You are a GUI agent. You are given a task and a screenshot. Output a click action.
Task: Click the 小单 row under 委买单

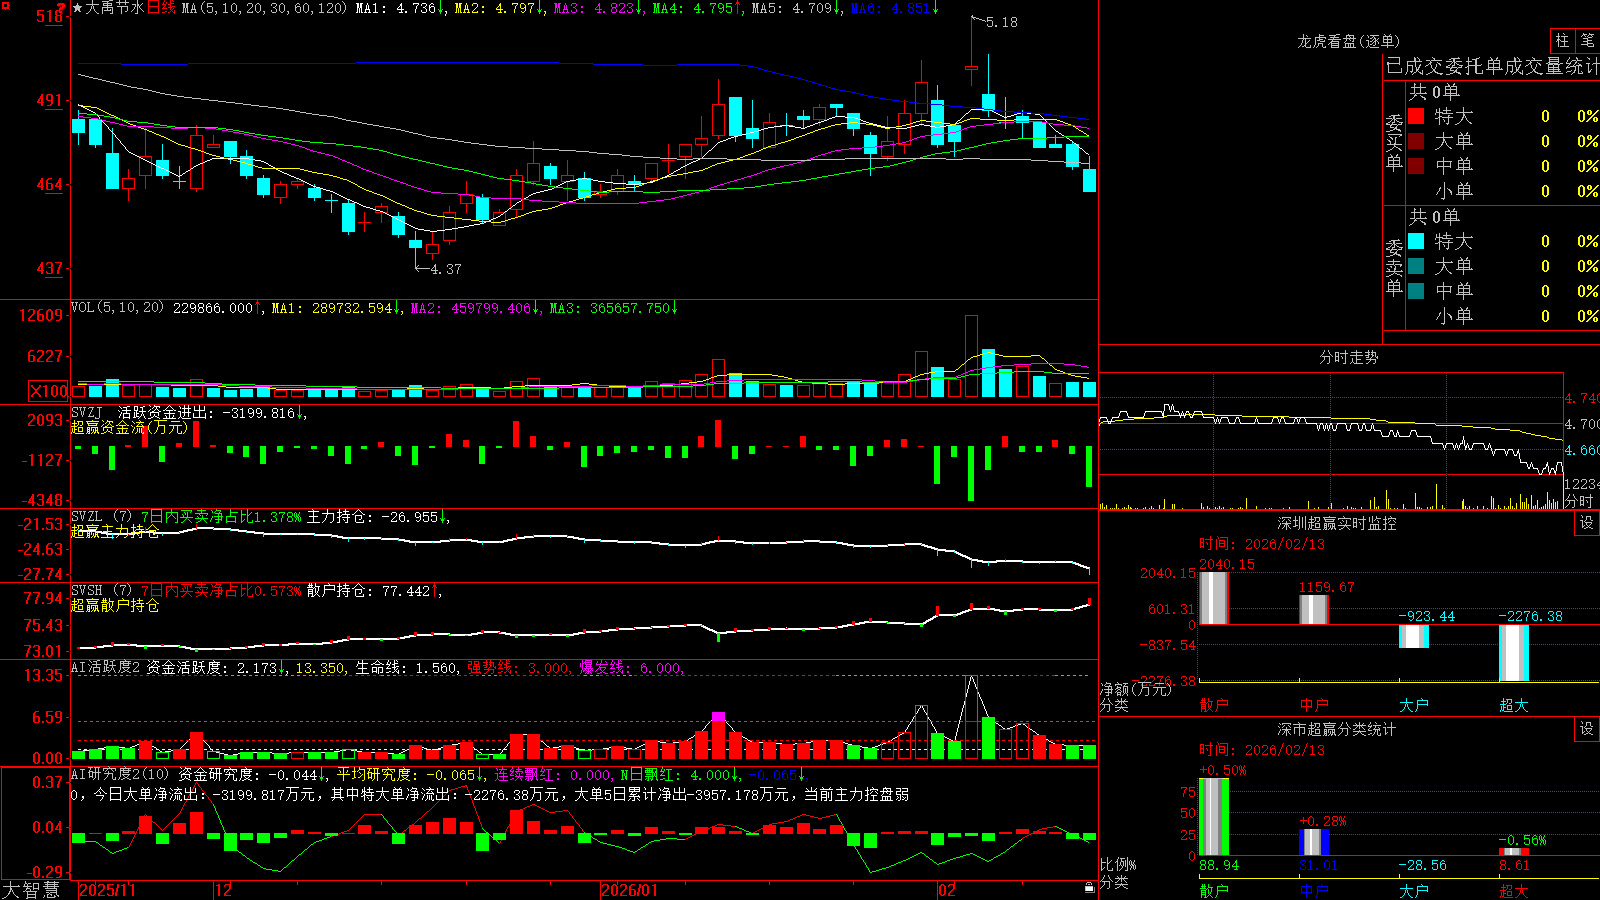(x=1504, y=191)
